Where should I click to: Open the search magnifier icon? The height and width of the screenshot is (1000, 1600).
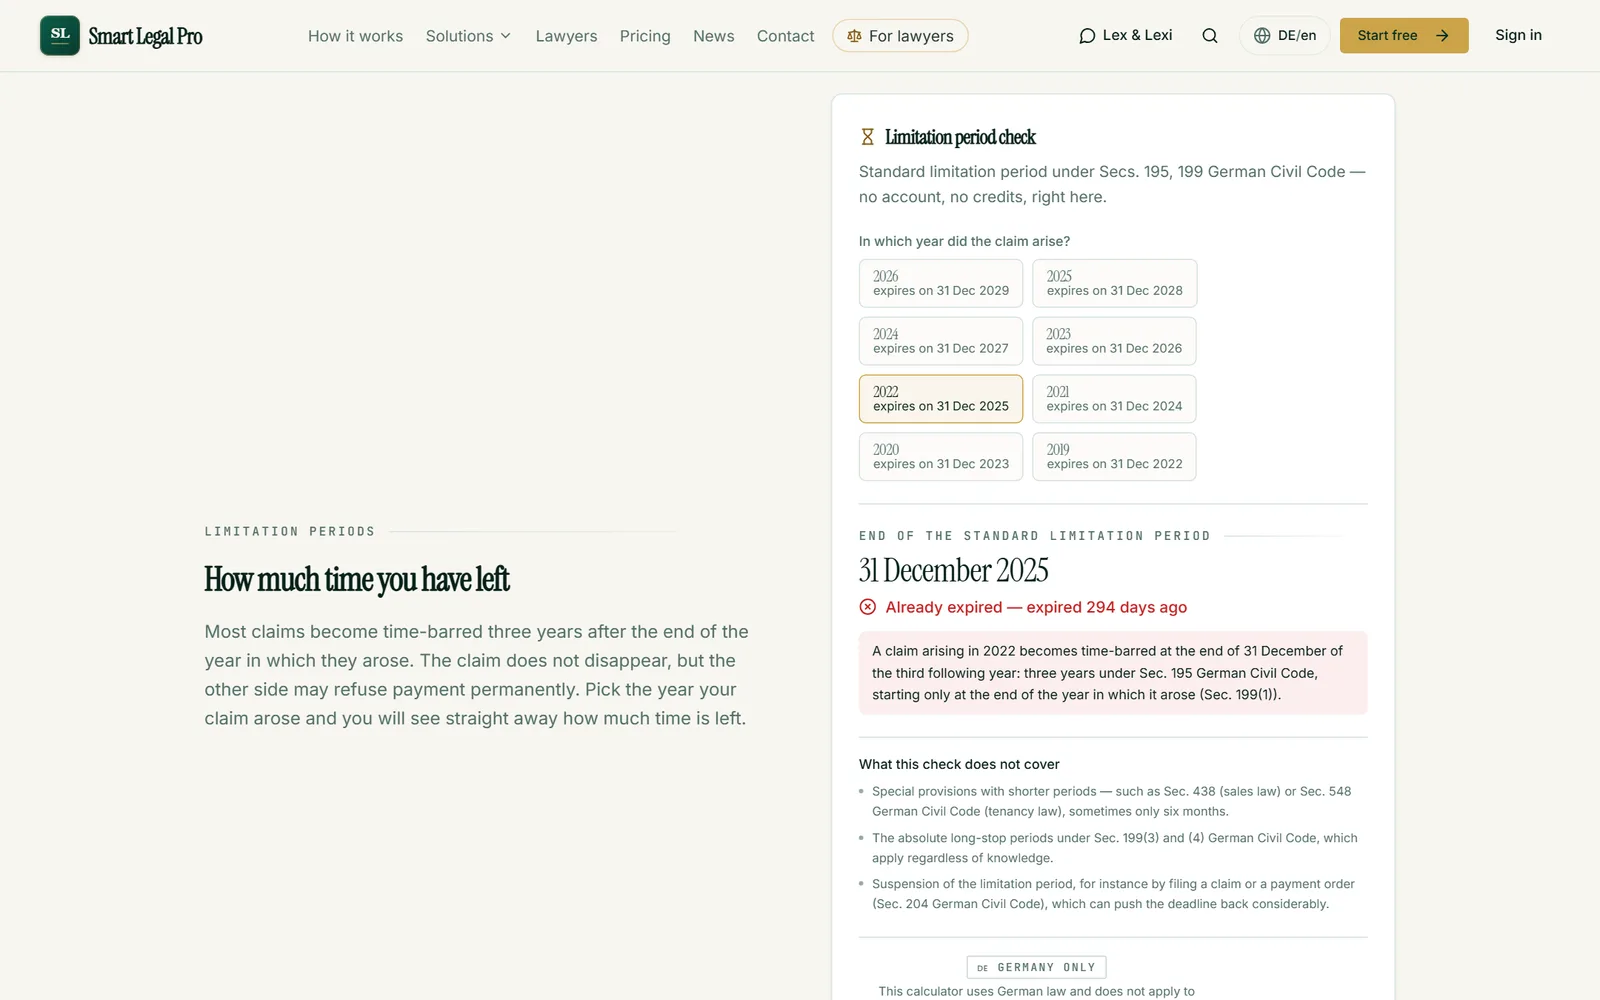(1210, 36)
